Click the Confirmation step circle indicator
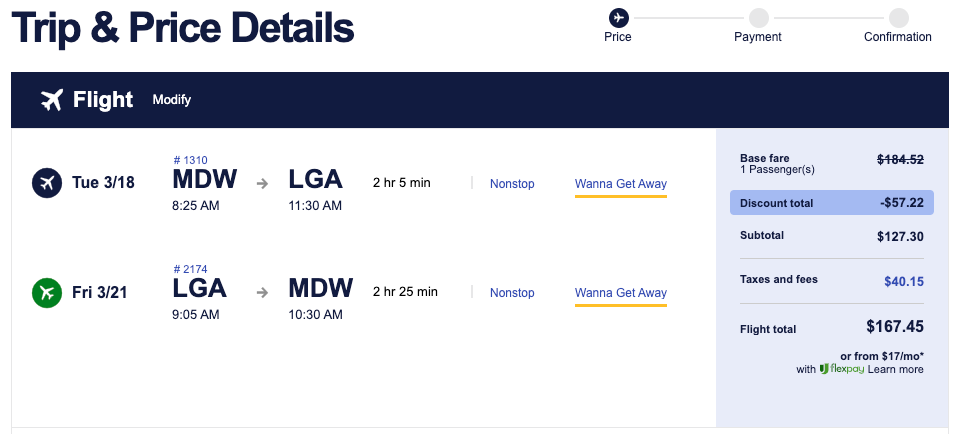The height and width of the screenshot is (434, 957). [898, 18]
